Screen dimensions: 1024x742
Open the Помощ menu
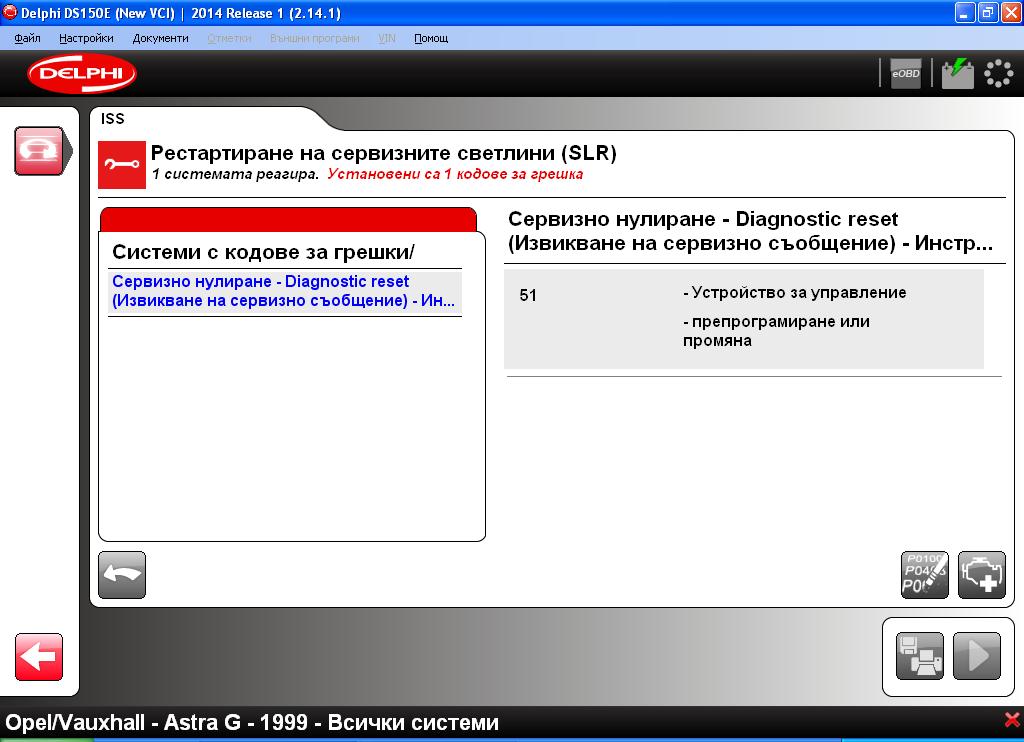pyautogui.click(x=431, y=39)
